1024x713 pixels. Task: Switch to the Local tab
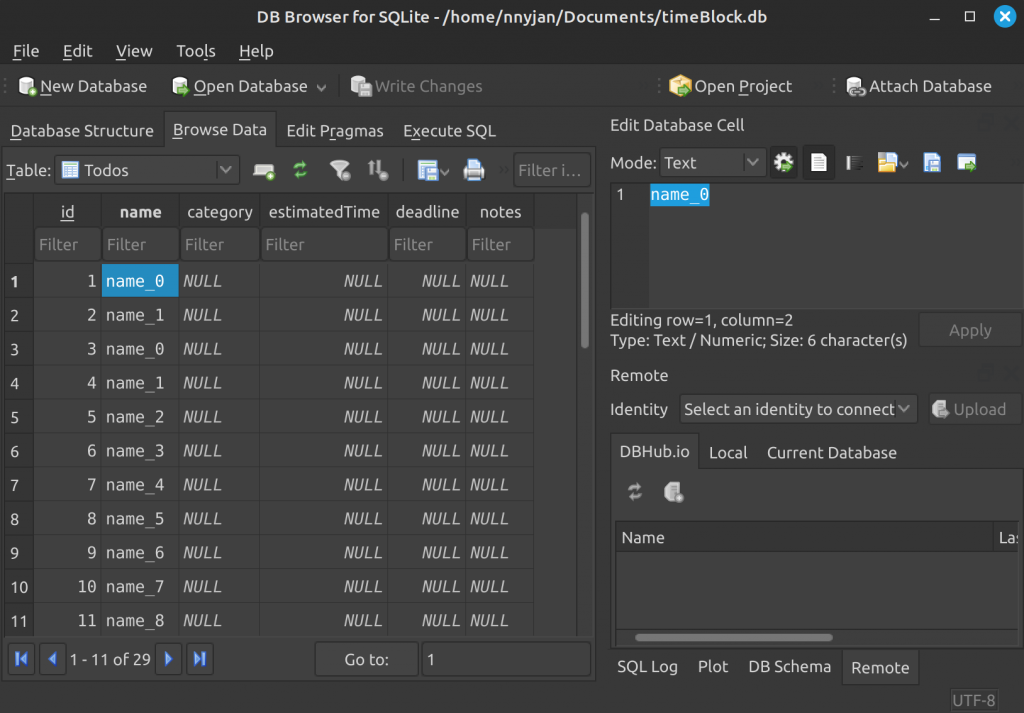[x=728, y=452]
